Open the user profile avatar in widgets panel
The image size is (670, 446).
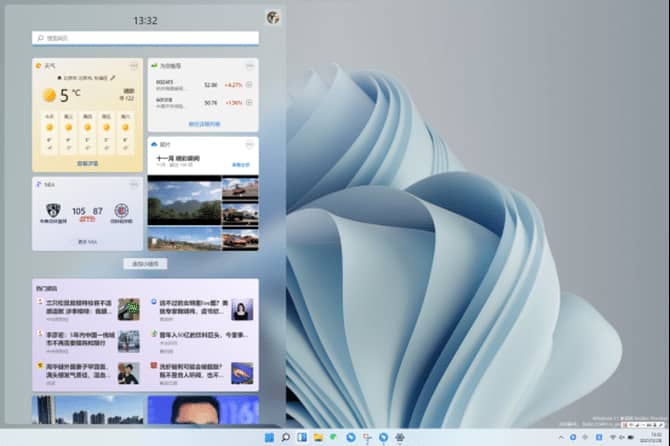coord(272,17)
